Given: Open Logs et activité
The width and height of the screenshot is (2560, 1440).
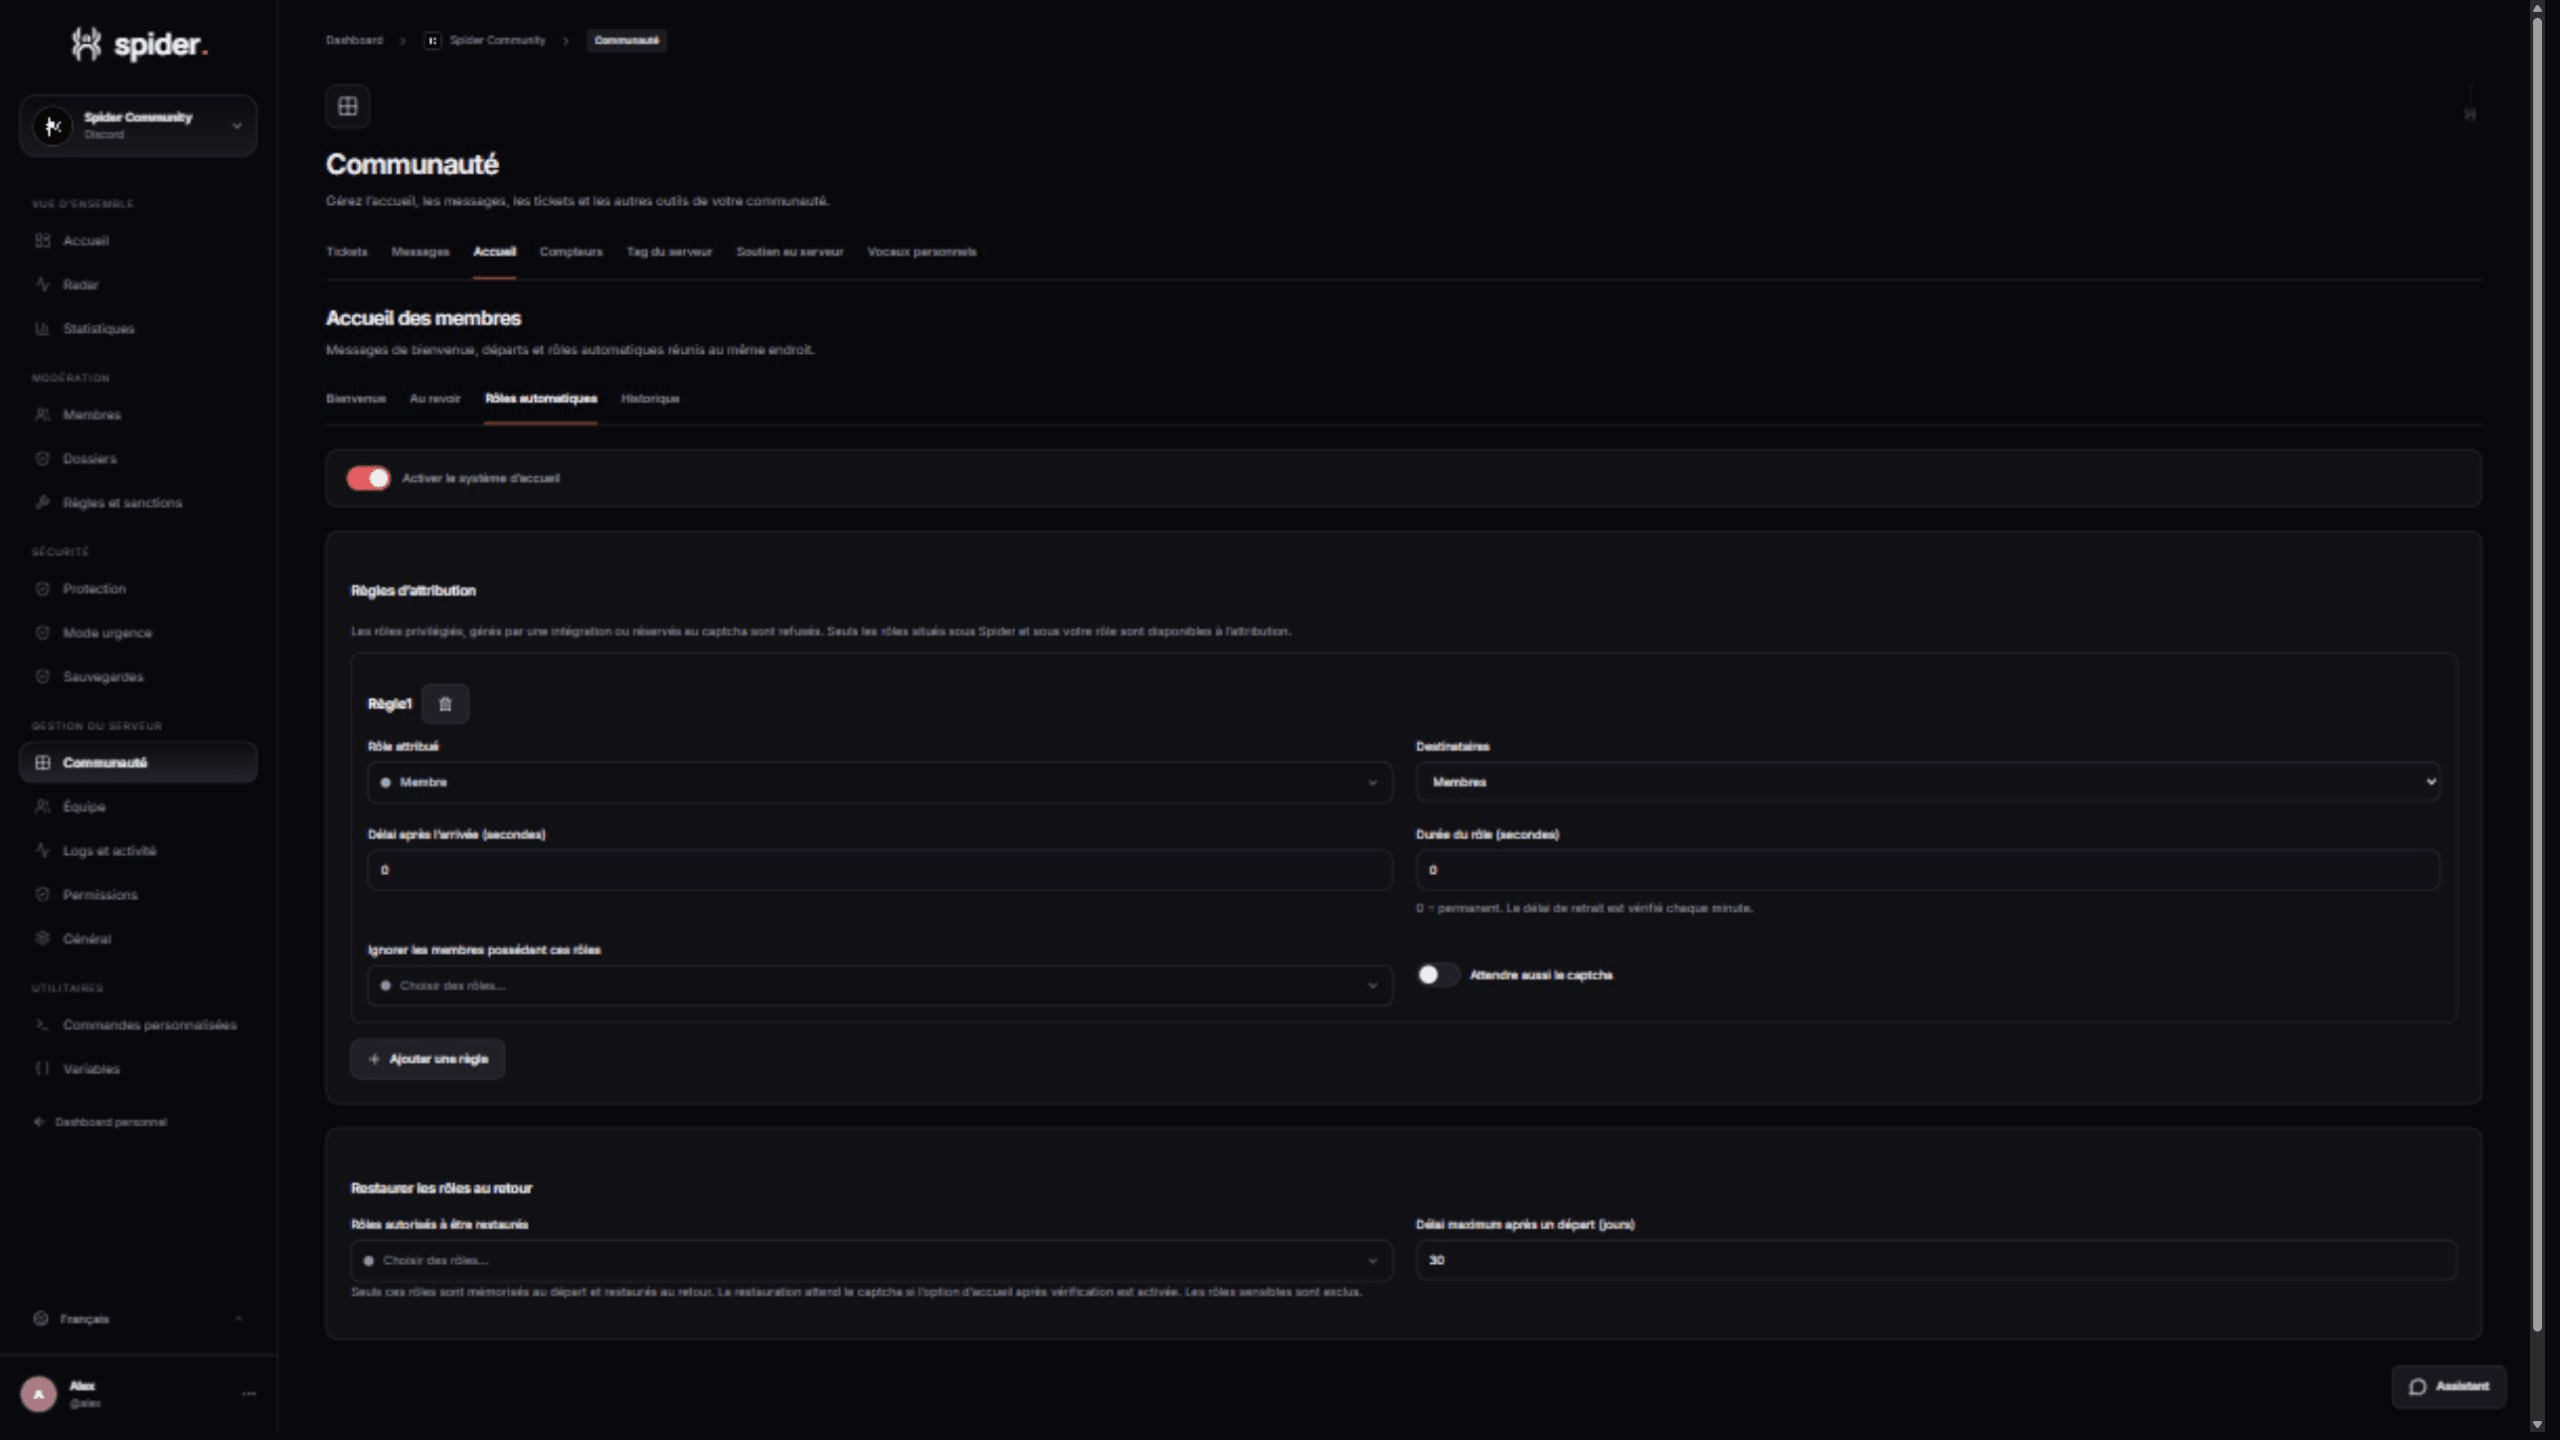Looking at the screenshot, I should (138, 851).
